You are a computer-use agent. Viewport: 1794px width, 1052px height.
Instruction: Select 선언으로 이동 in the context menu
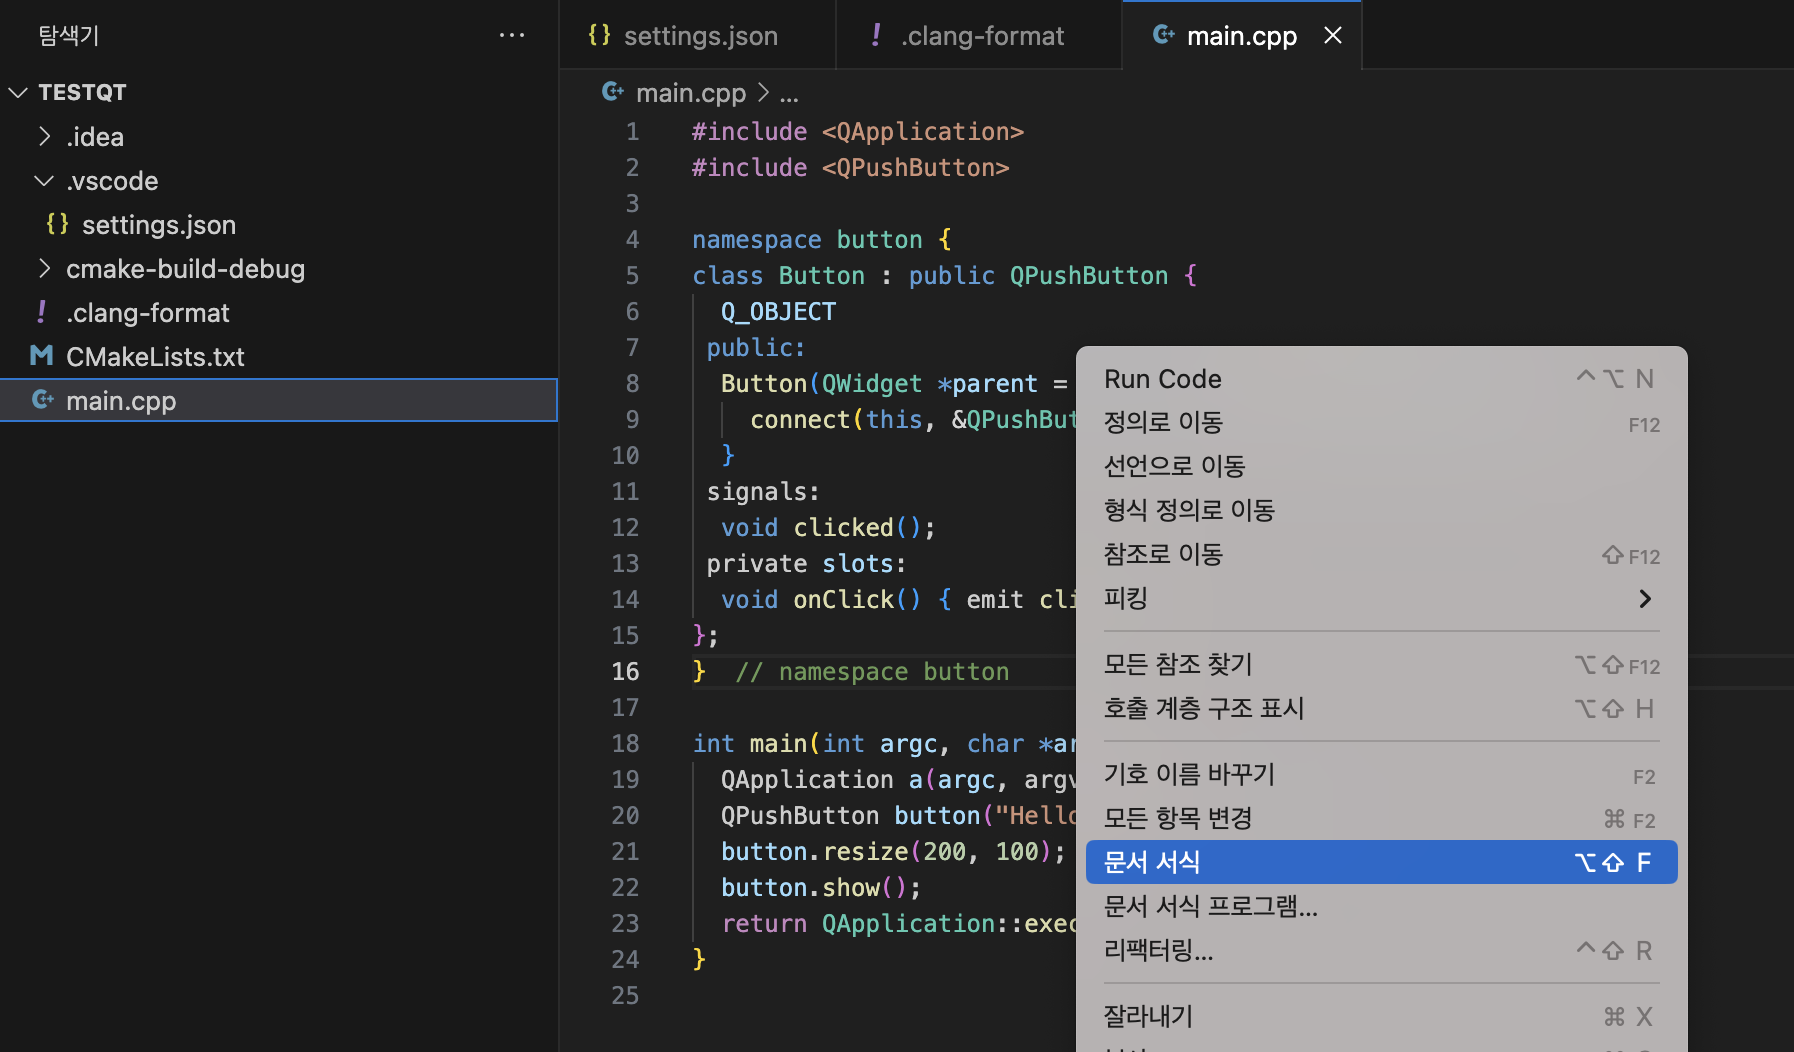click(x=1381, y=467)
